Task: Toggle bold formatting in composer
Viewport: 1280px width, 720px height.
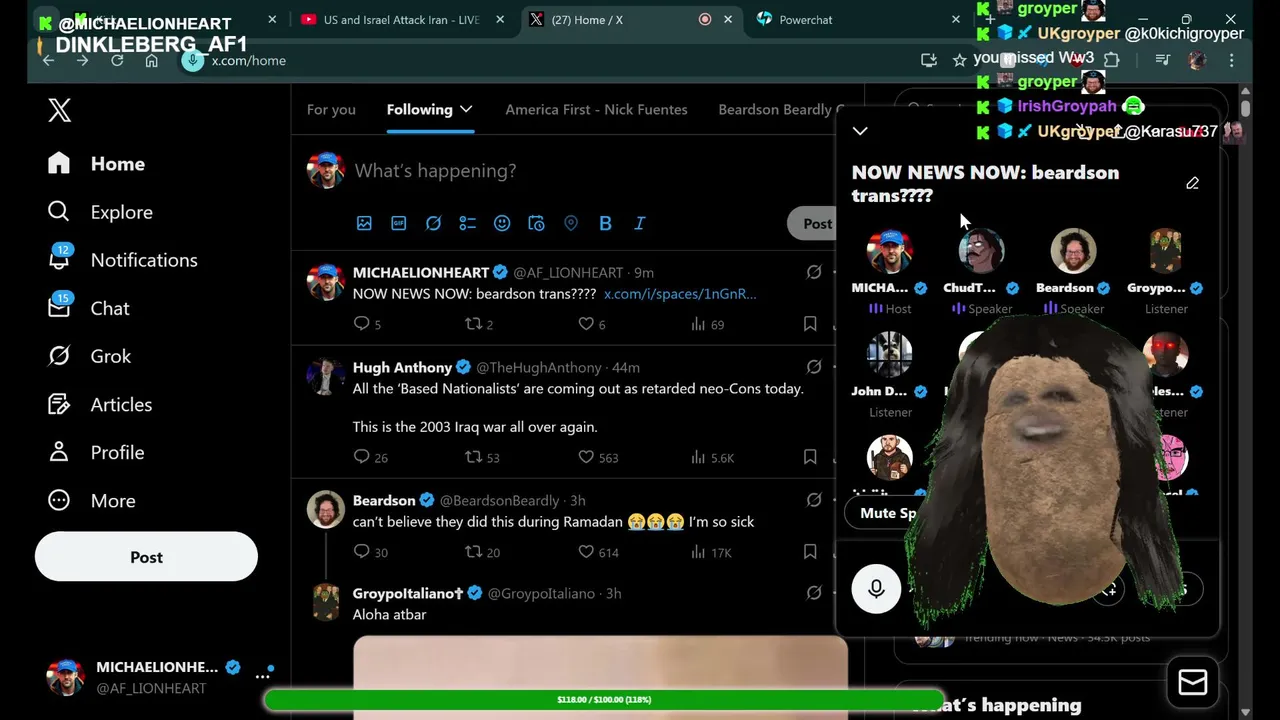Action: pyautogui.click(x=605, y=223)
